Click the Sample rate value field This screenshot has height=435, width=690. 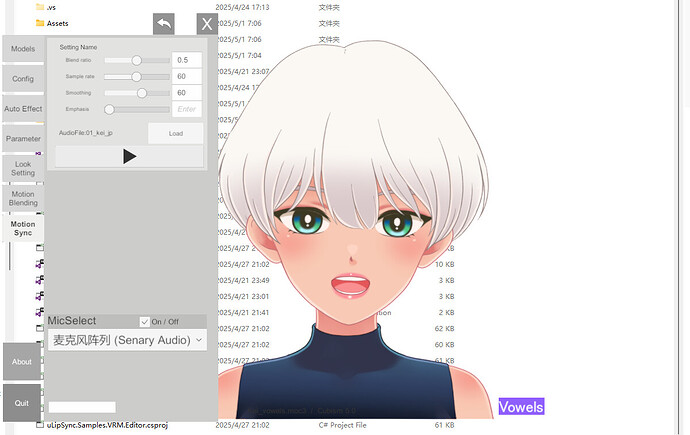click(187, 76)
